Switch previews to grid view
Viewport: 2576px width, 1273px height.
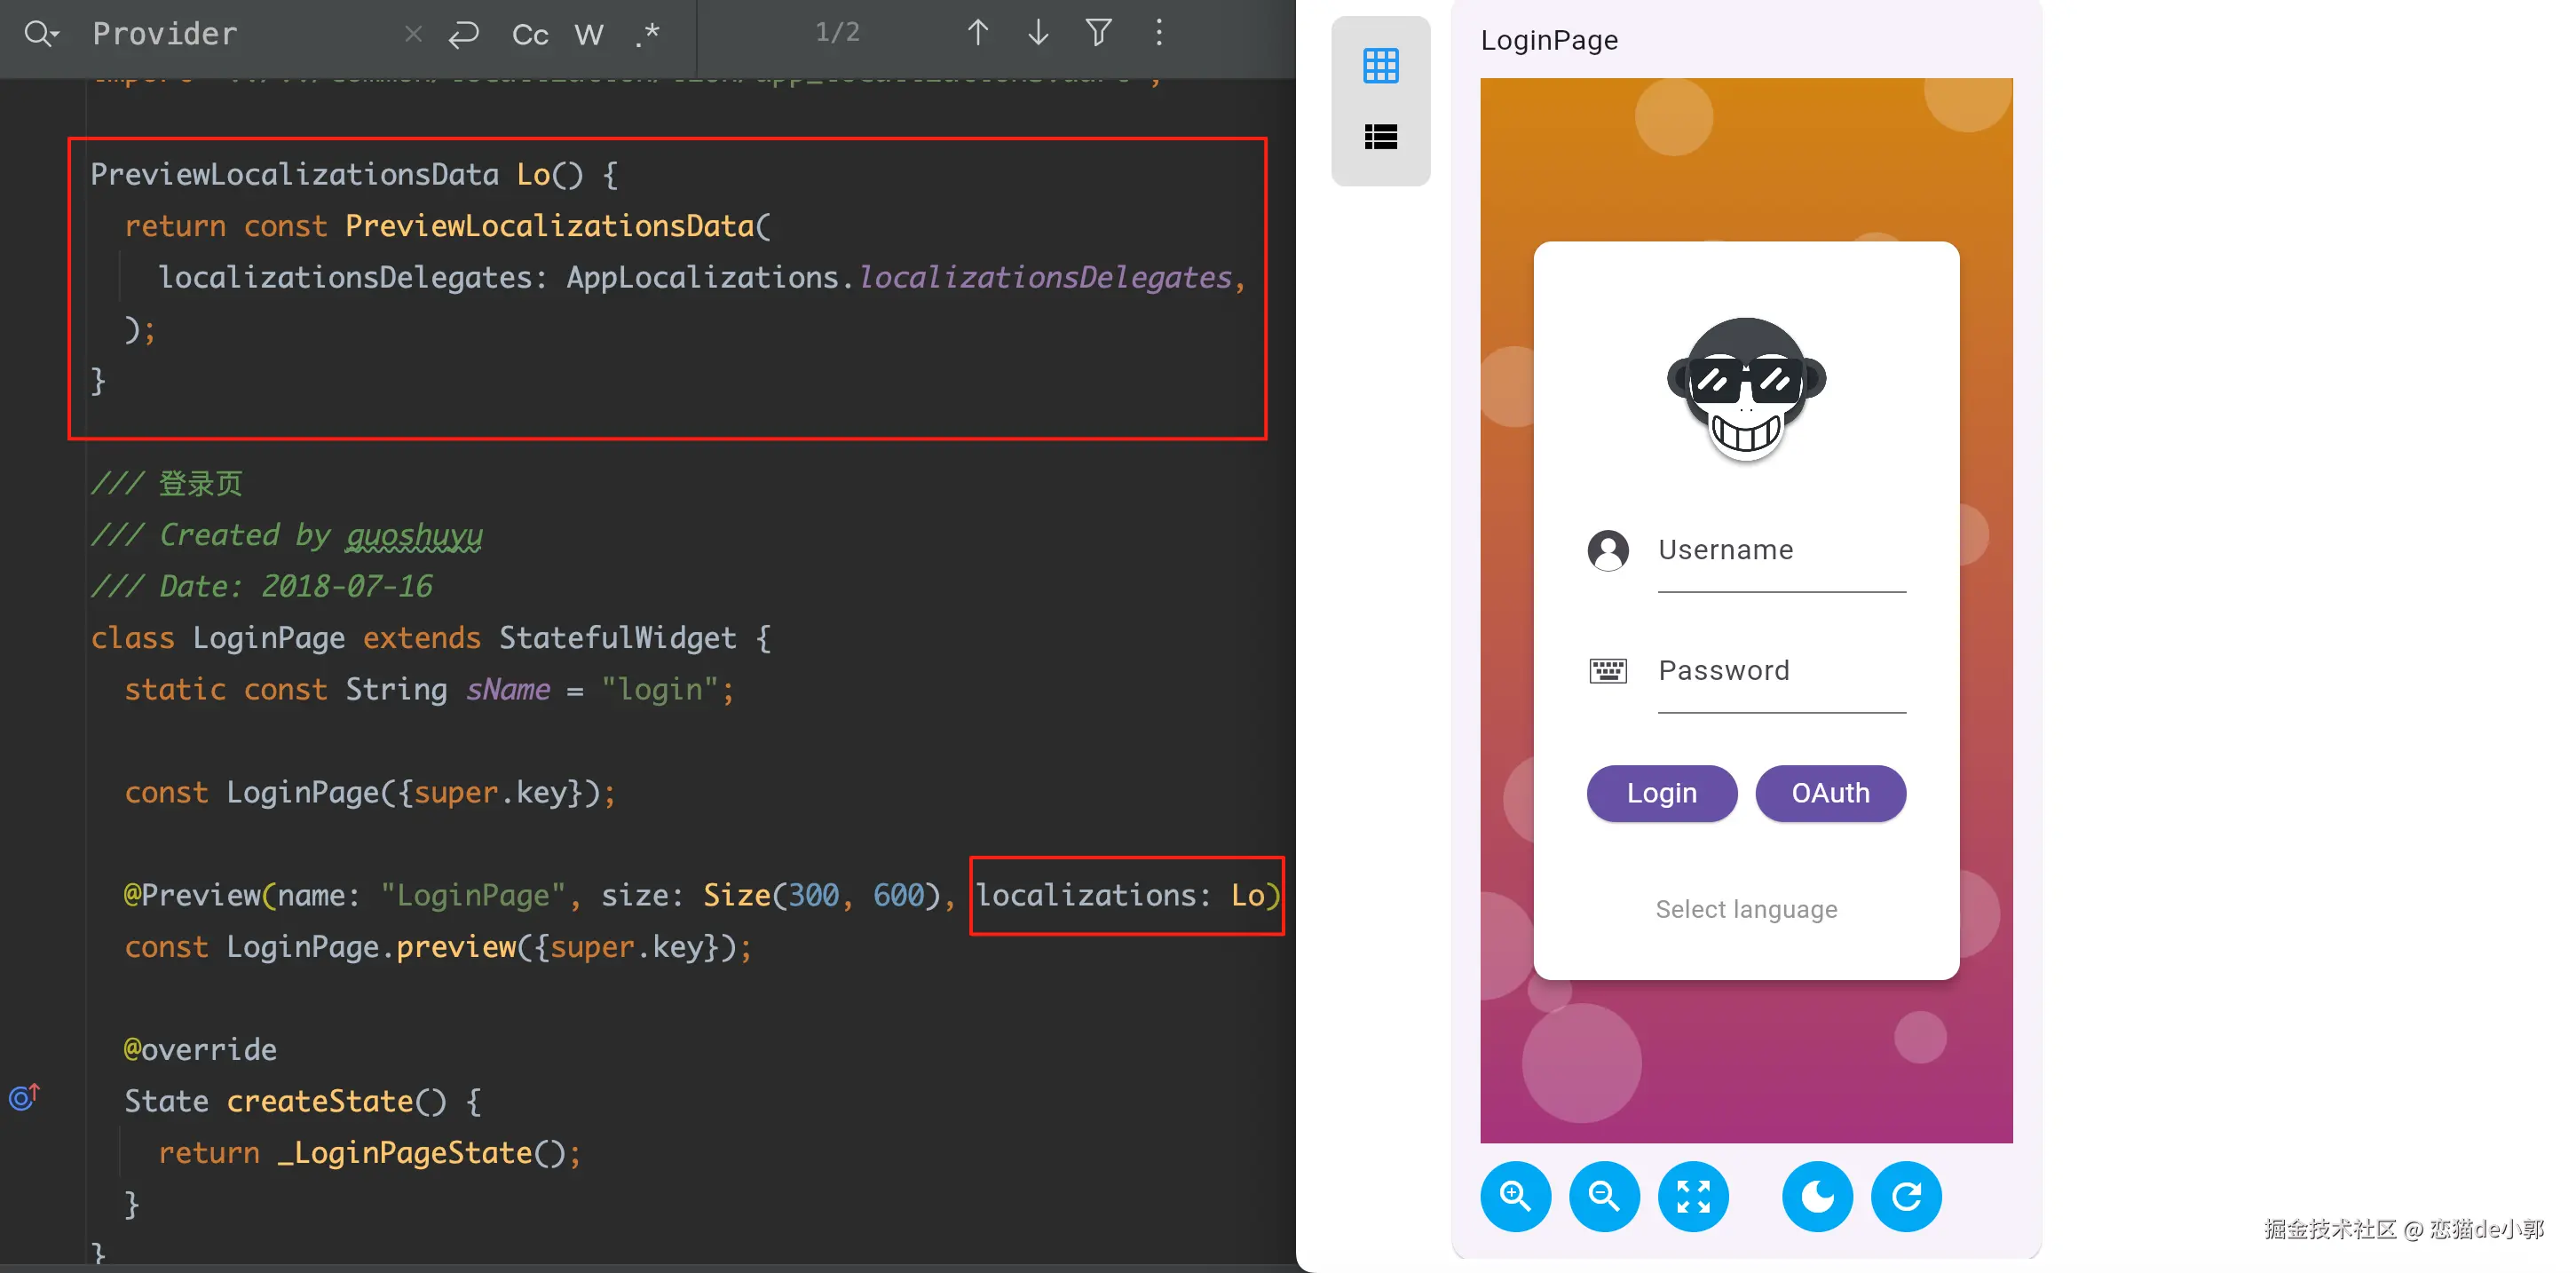click(x=1380, y=66)
